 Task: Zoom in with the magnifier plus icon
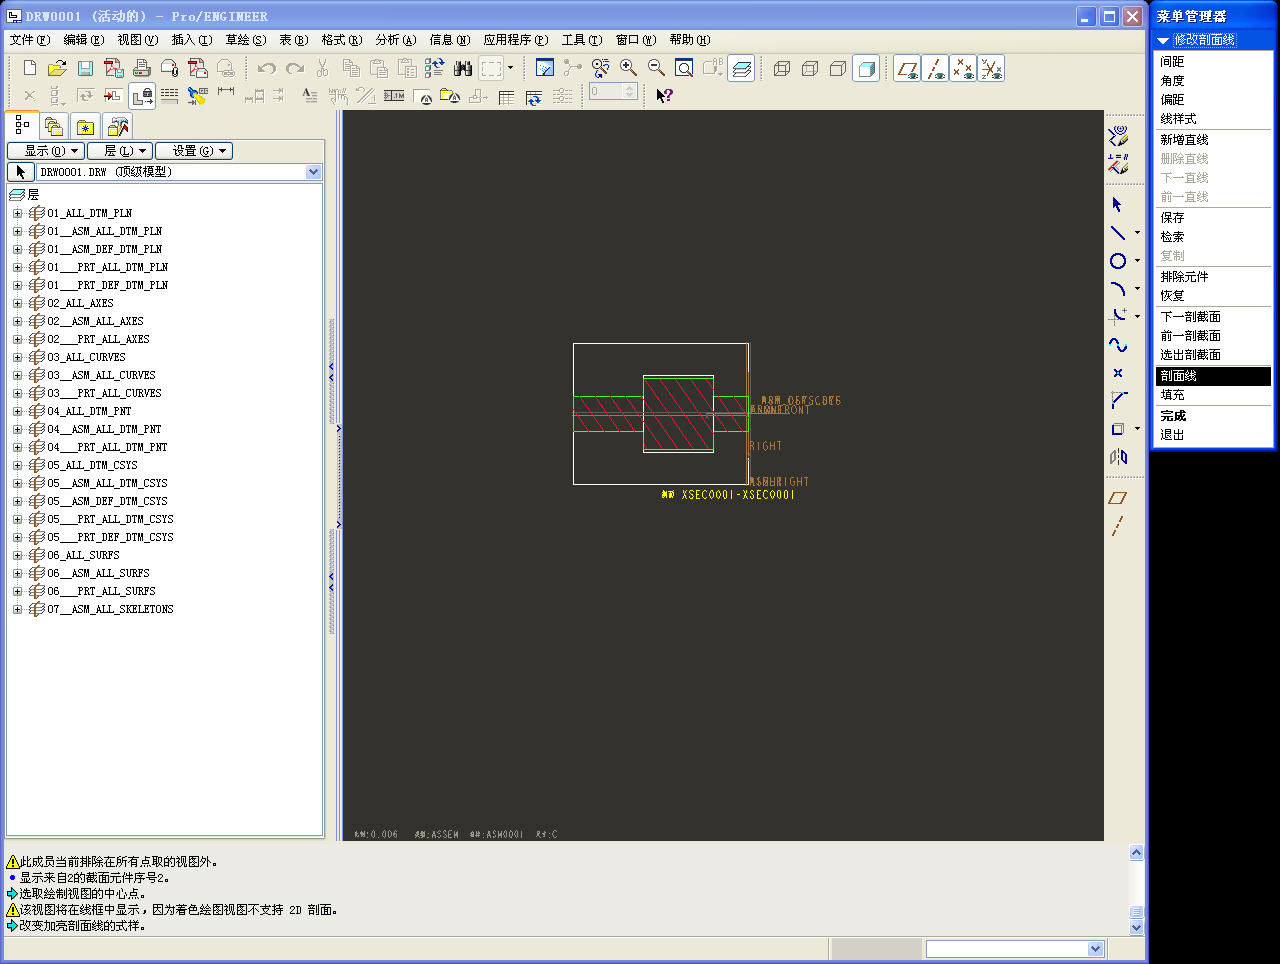[628, 68]
